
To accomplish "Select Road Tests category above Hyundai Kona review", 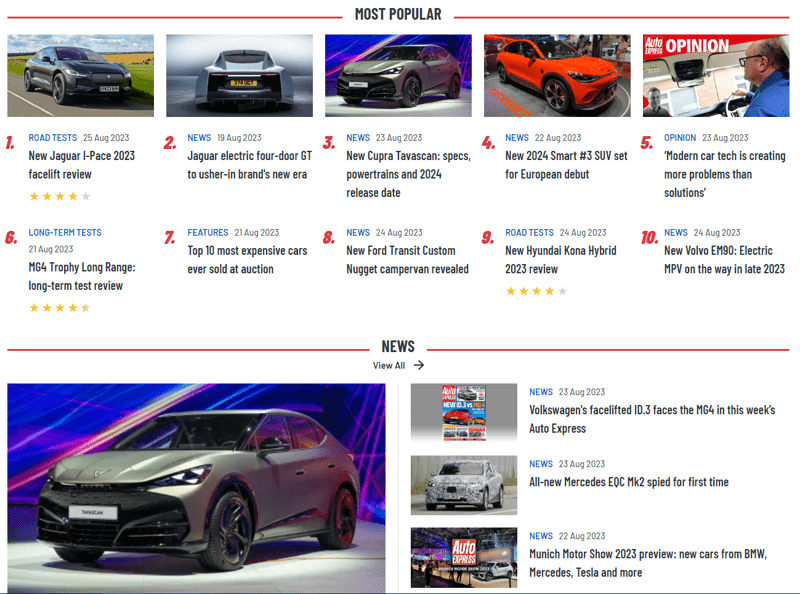I will pos(529,232).
